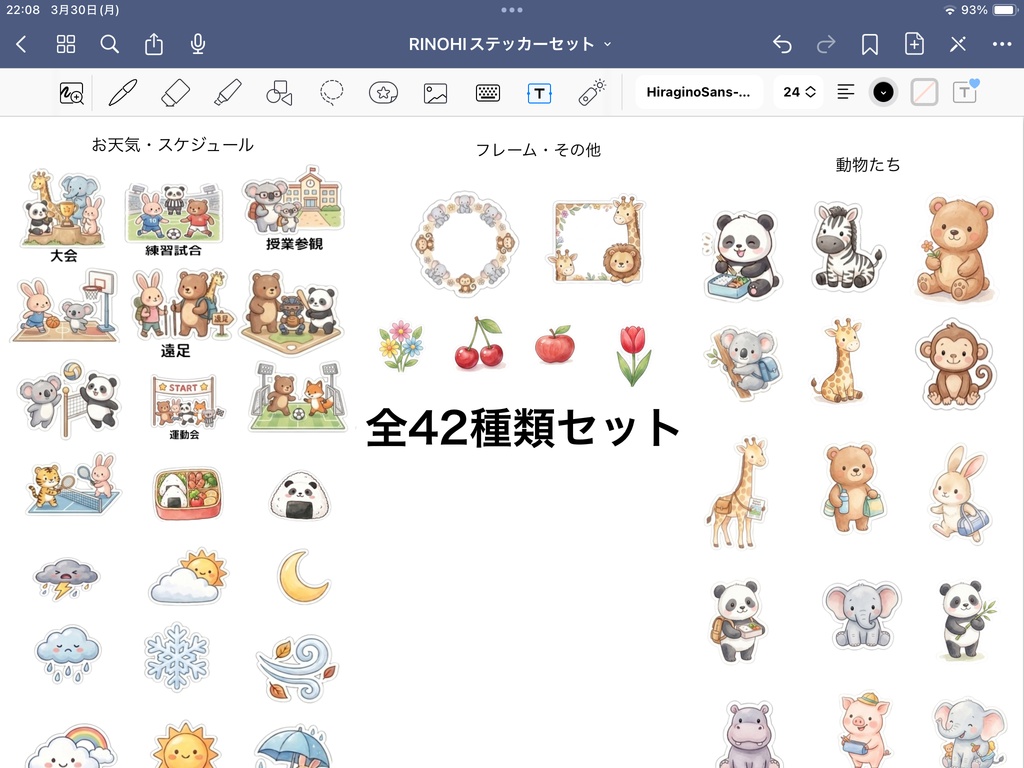Add a new page
The width and height of the screenshot is (1024, 768).
tap(913, 44)
